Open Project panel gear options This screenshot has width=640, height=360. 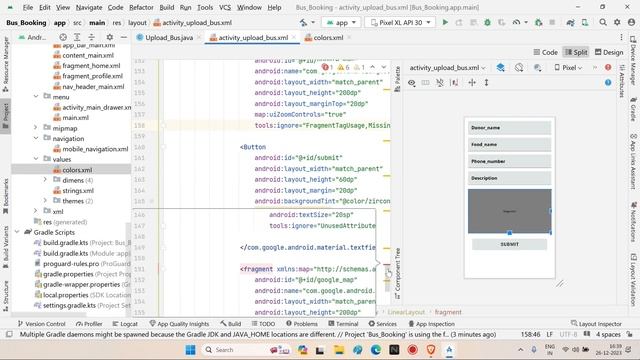coord(109,37)
